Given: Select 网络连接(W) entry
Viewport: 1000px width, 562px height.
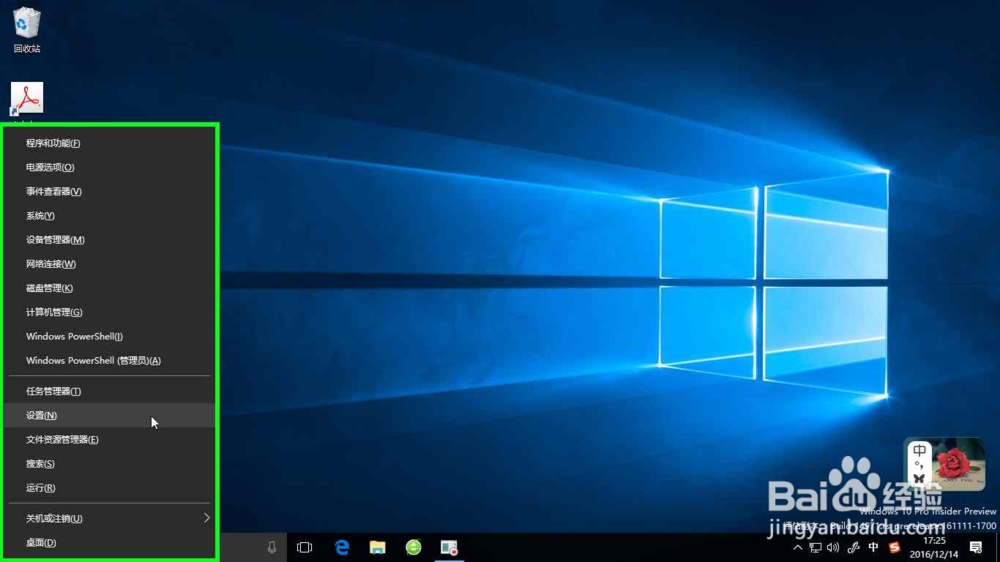Looking at the screenshot, I should [x=109, y=264].
